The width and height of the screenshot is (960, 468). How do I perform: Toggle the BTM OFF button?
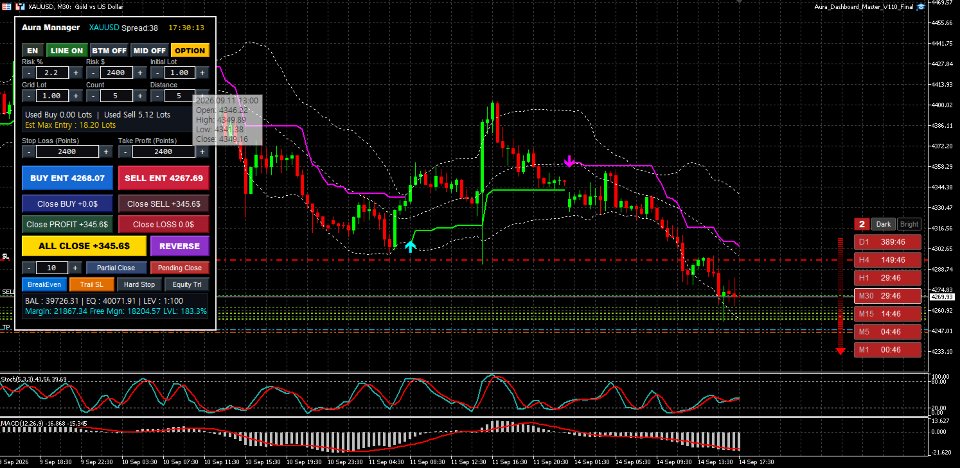tap(109, 51)
